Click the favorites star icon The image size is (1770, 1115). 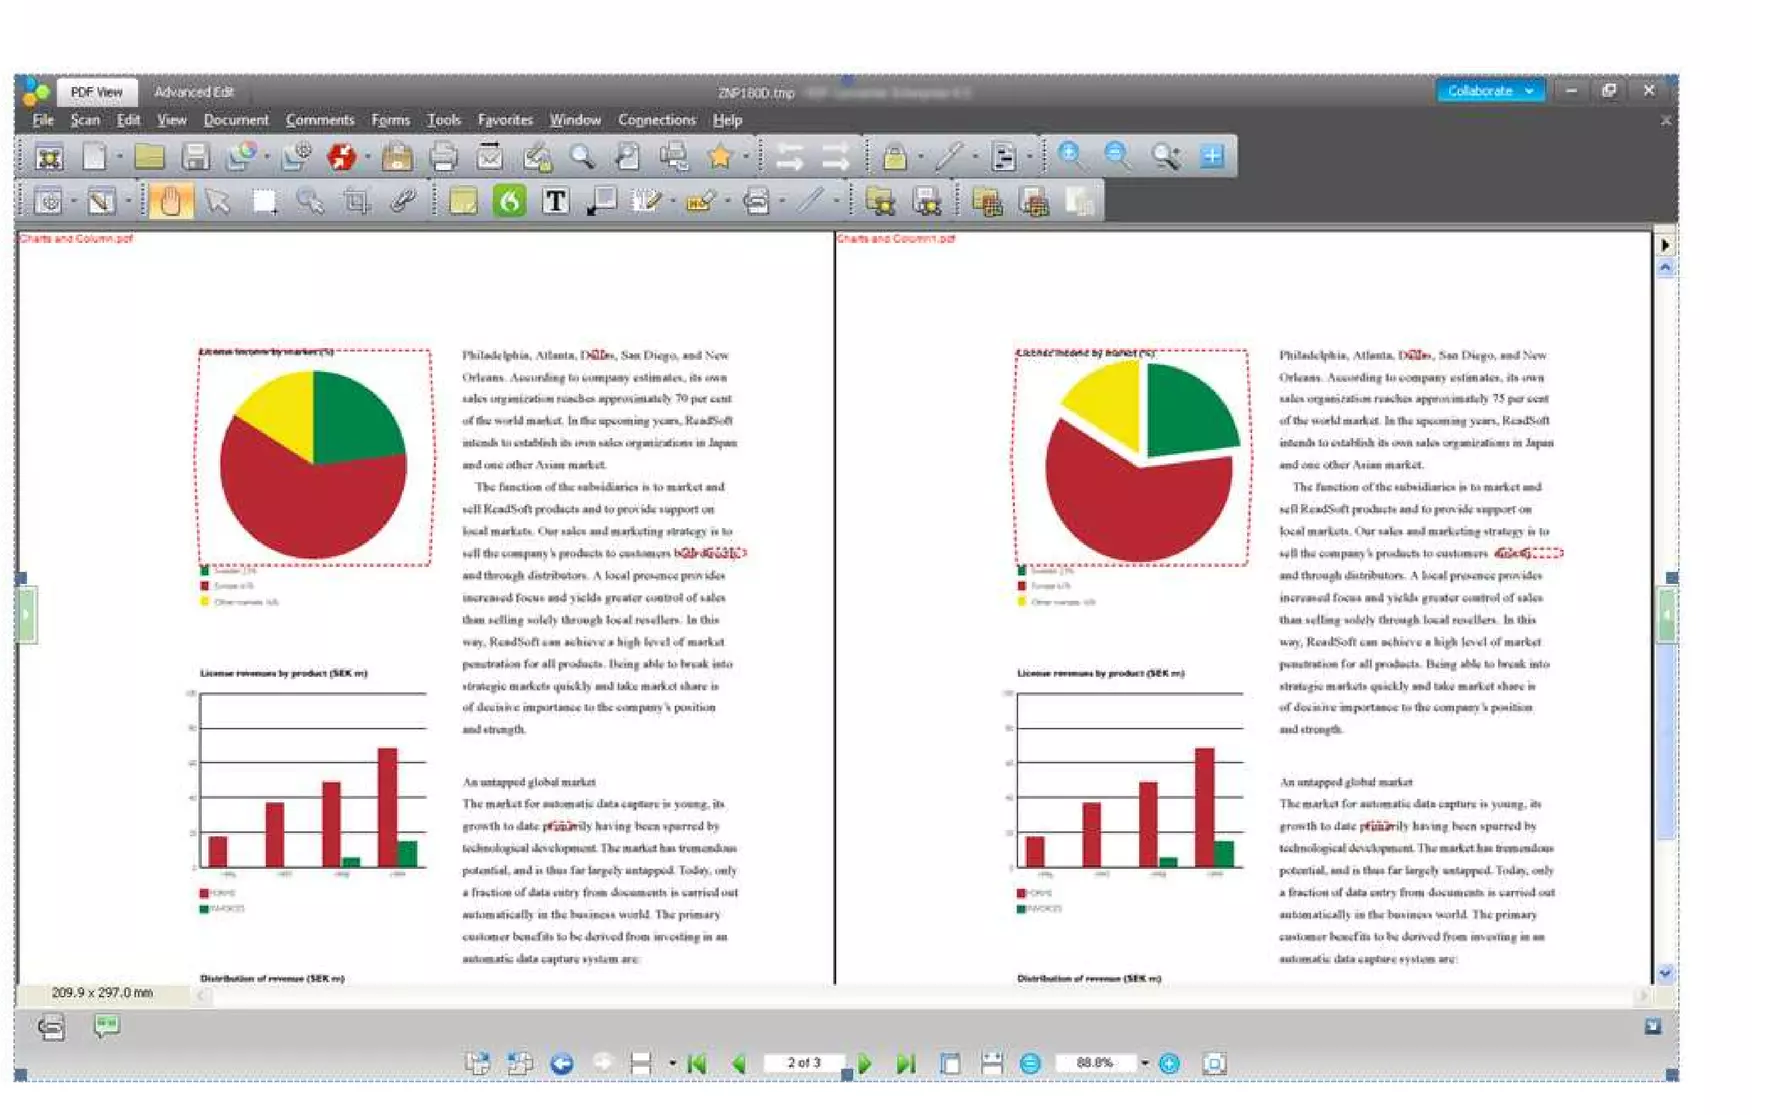tap(719, 156)
